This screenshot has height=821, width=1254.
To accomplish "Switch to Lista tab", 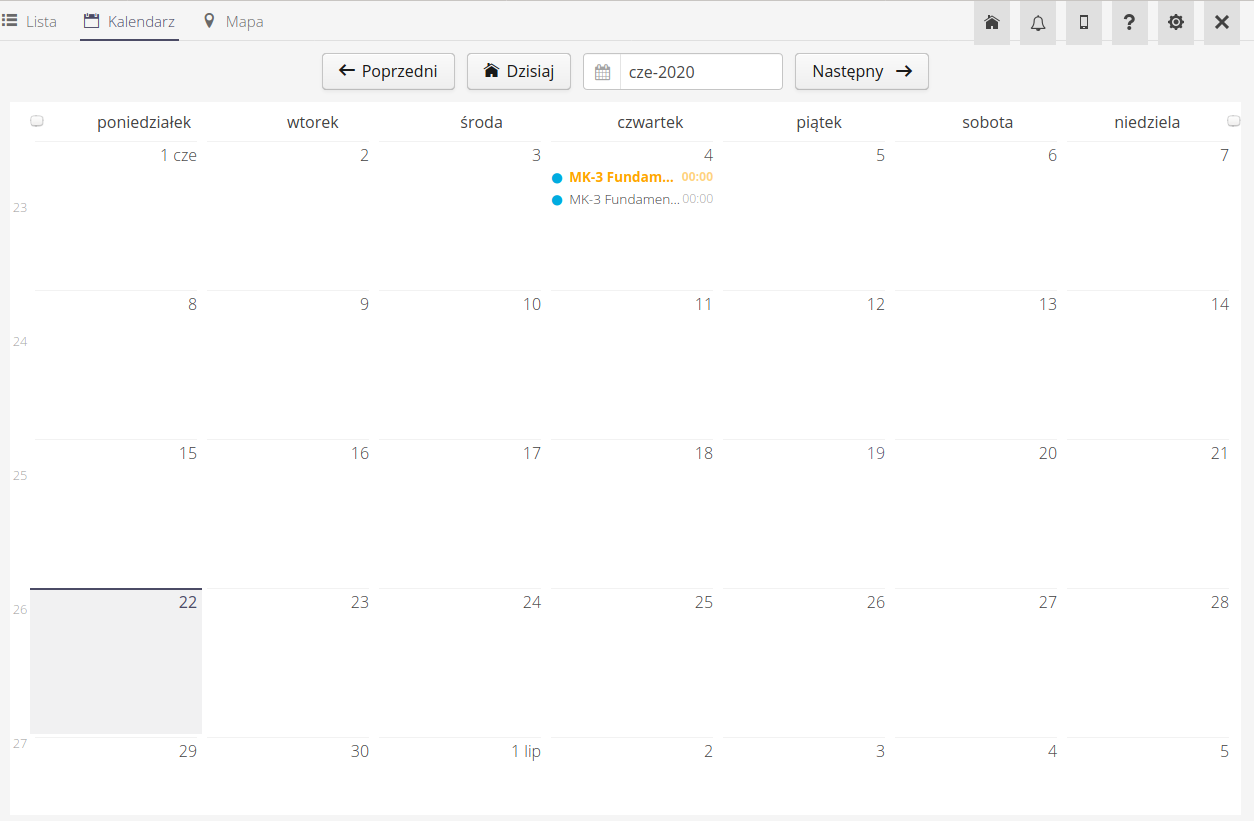I will coord(30,21).
